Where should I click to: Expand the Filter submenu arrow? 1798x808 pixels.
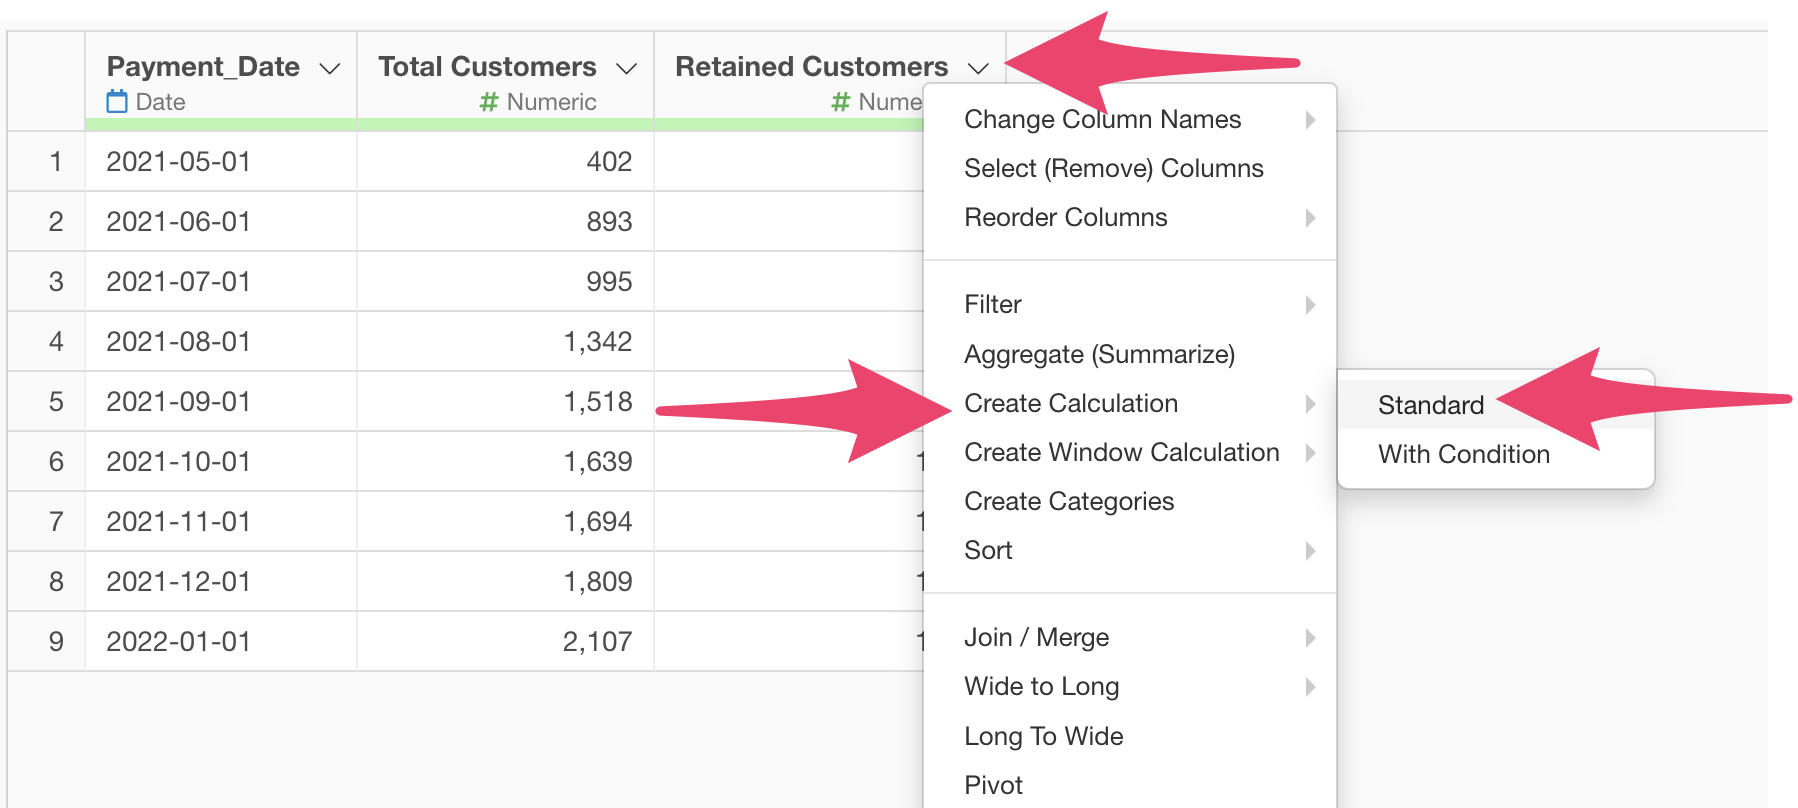1310,305
